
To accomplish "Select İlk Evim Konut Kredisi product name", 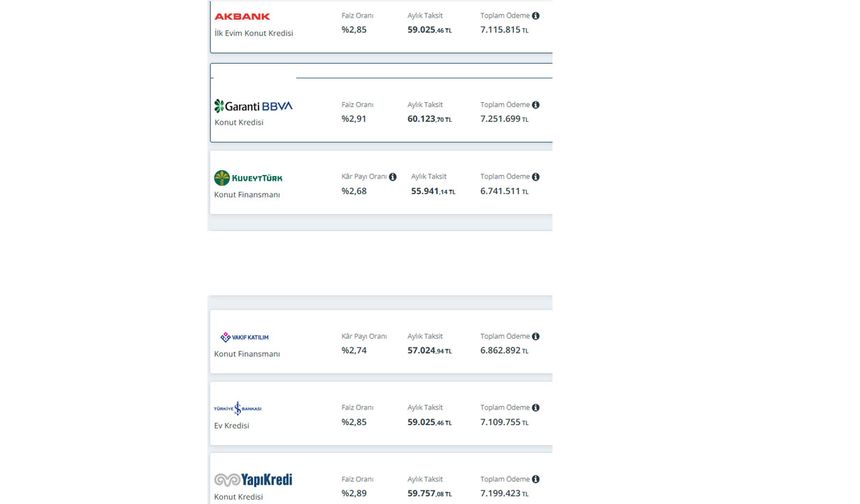I will (253, 33).
